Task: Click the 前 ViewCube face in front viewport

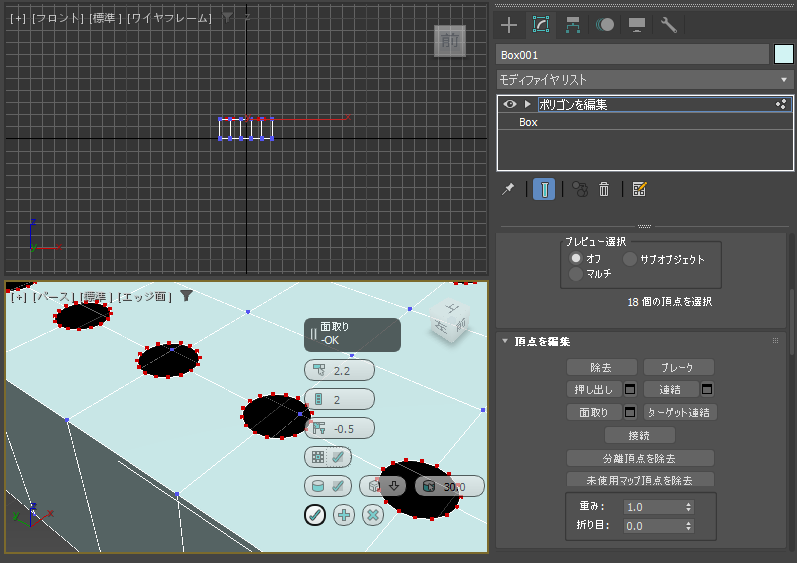Action: point(450,41)
